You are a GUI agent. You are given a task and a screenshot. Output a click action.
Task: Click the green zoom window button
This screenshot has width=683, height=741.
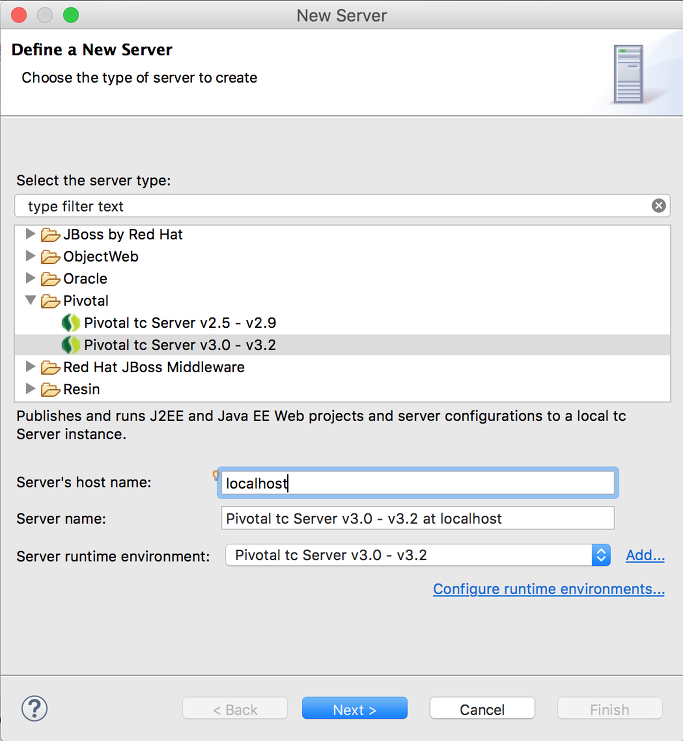[x=71, y=15]
